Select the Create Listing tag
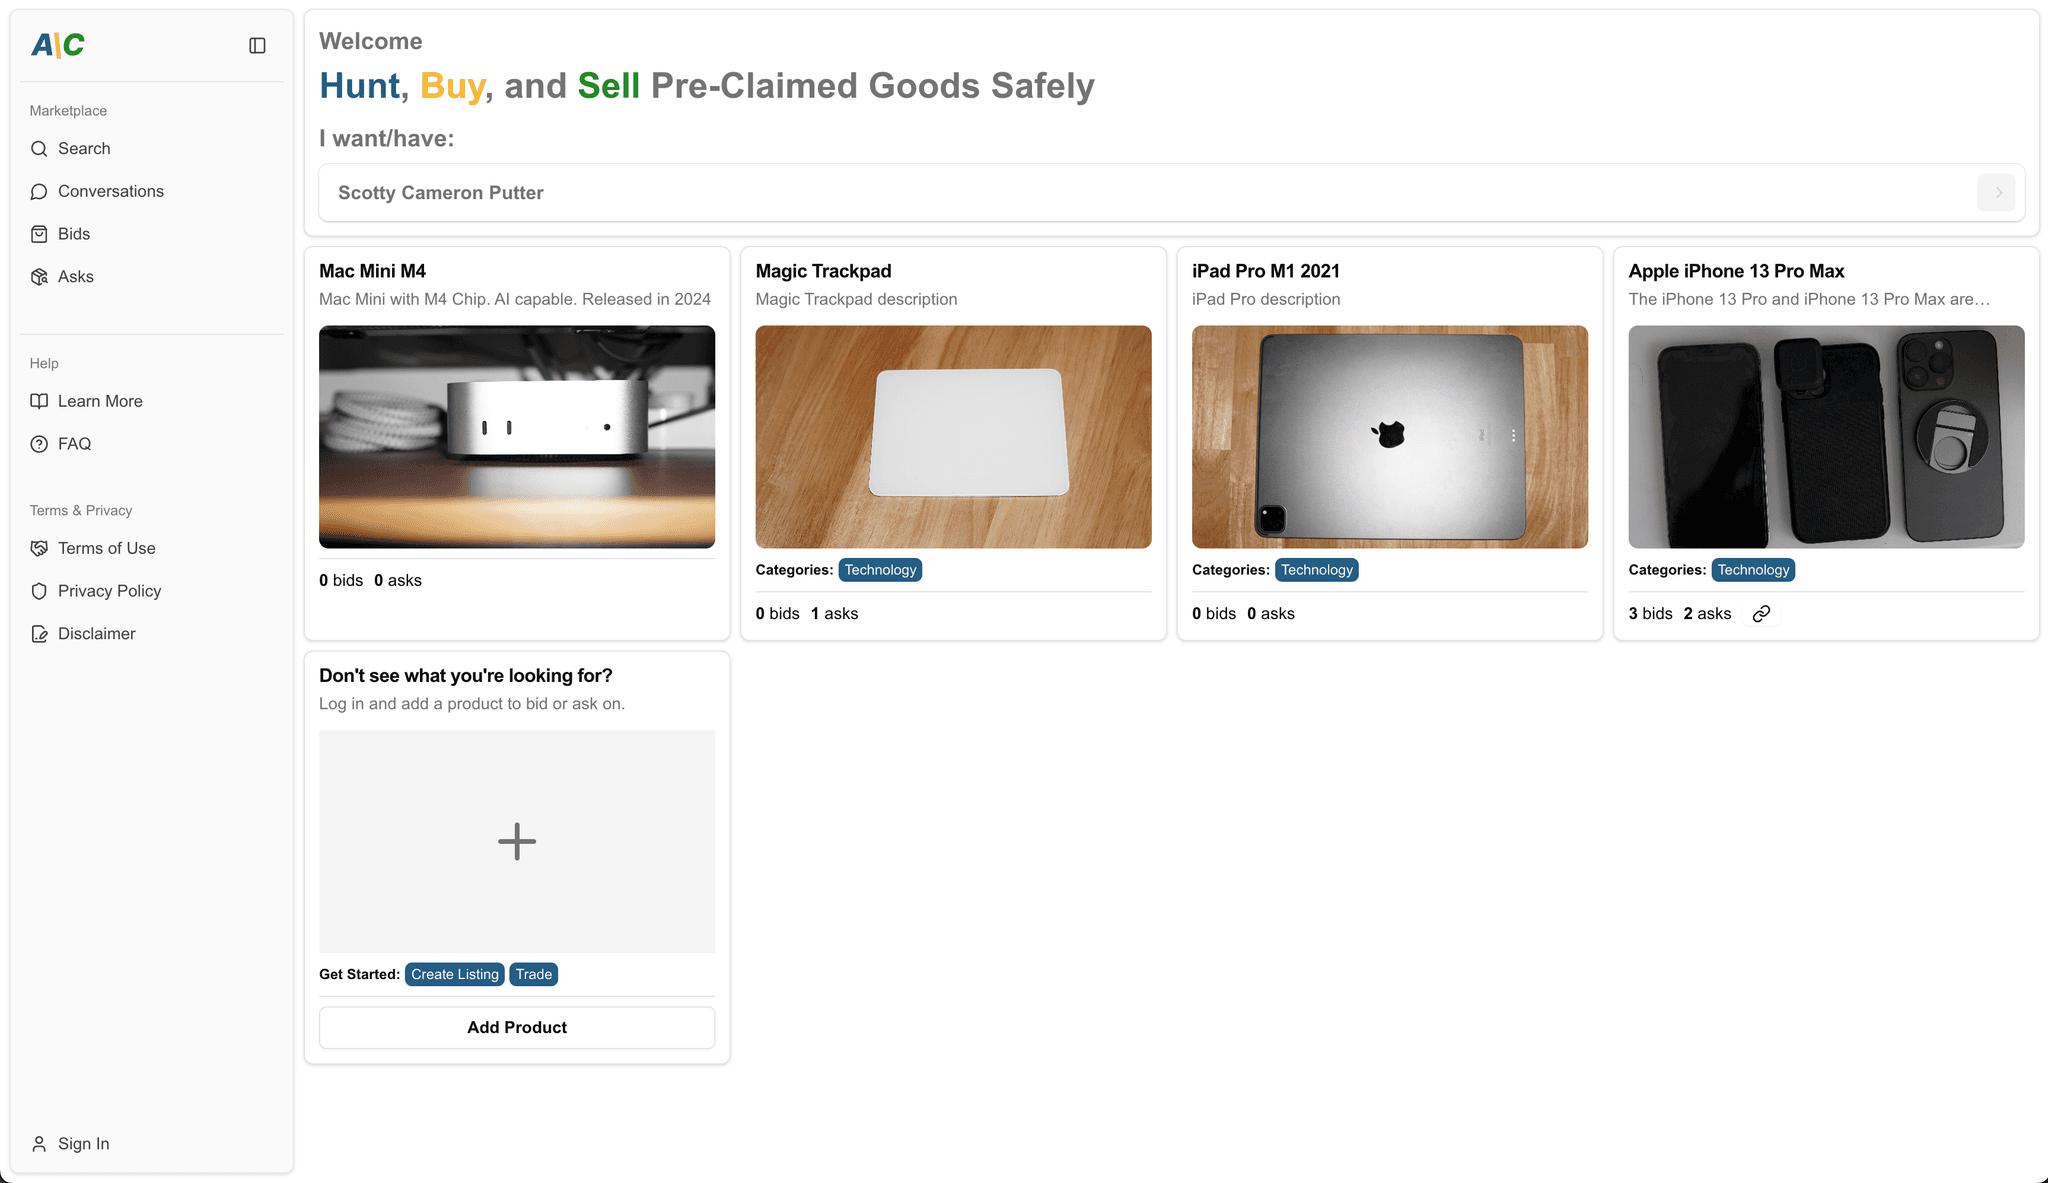This screenshot has width=2048, height=1183. tap(455, 975)
